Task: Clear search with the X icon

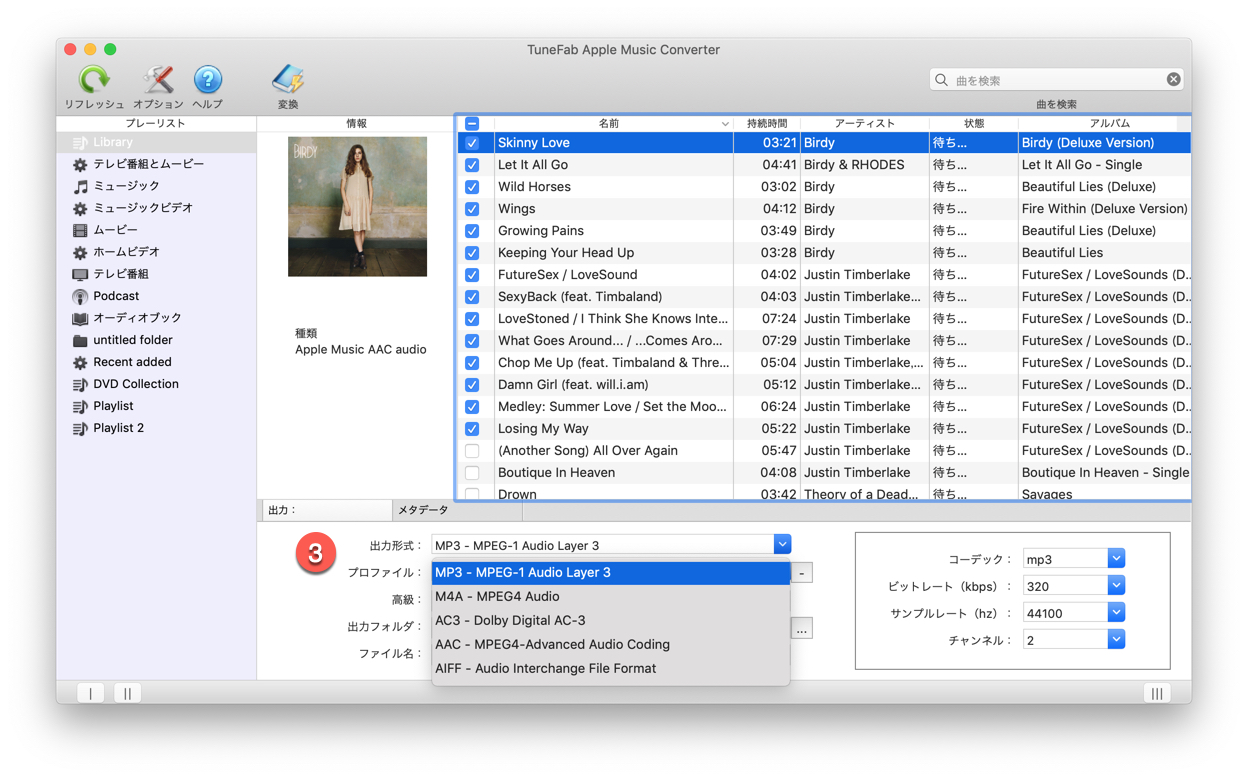Action: click(1173, 79)
